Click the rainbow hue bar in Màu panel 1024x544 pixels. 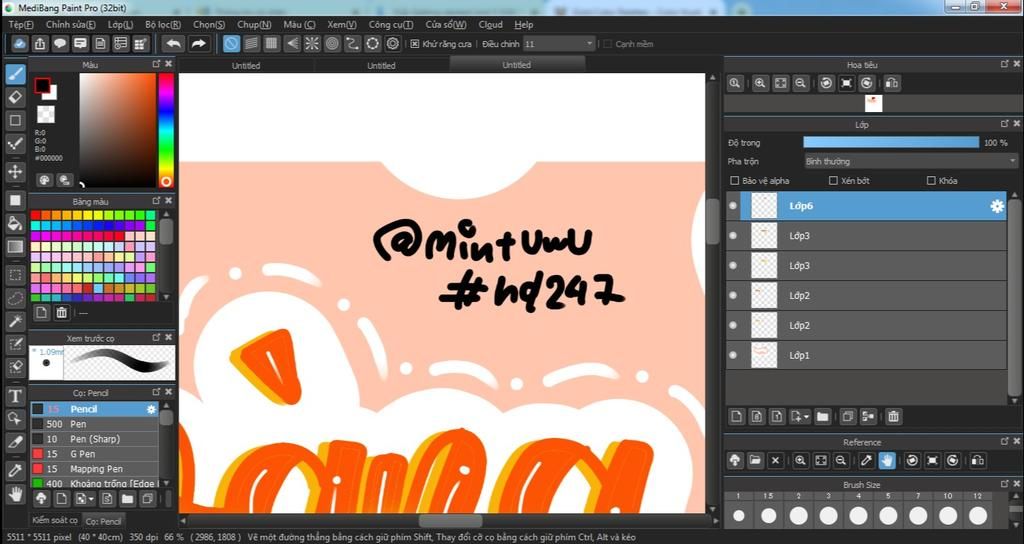[x=166, y=130]
